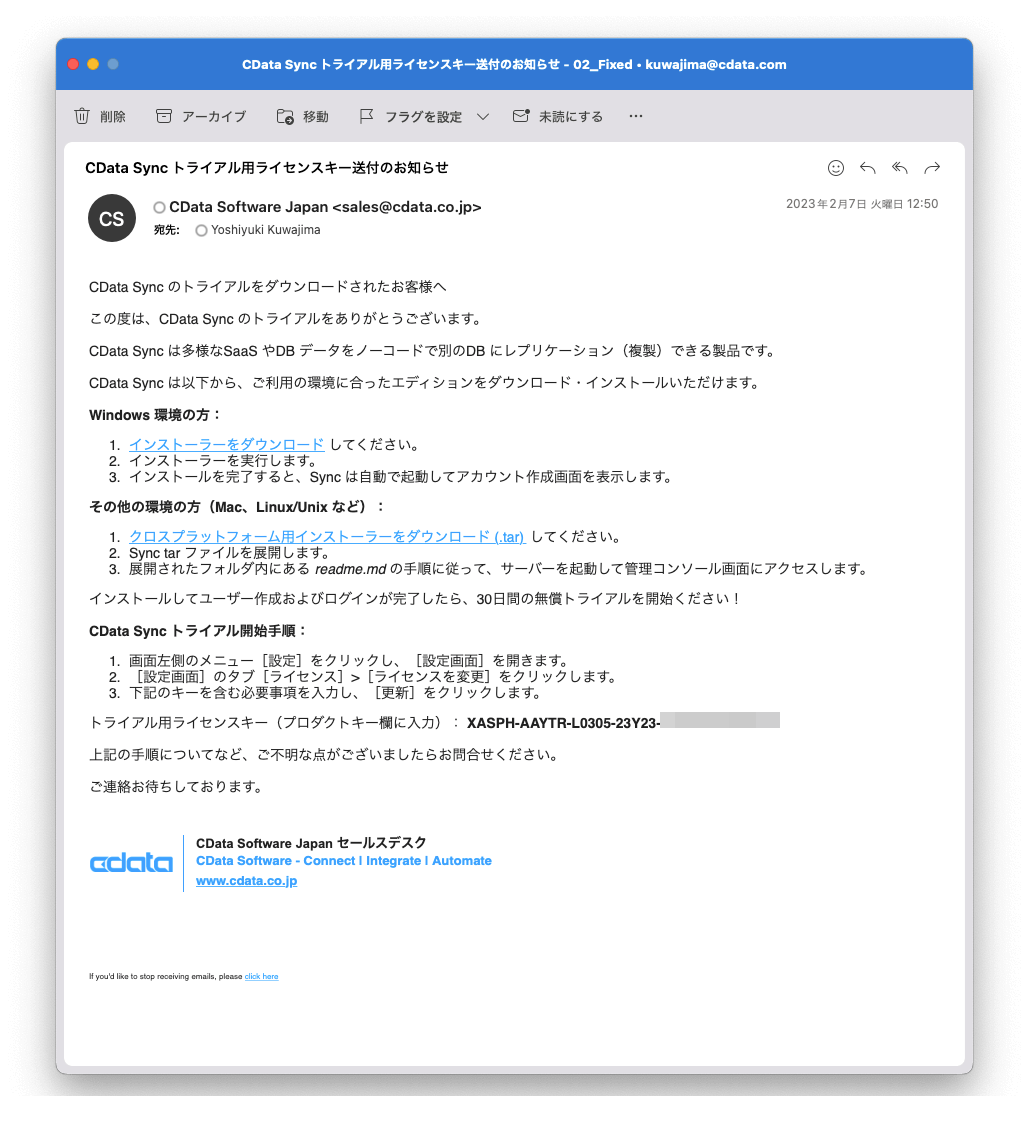Click the cdata logo image
The width and height of the screenshot is (1029, 1148).
131,862
